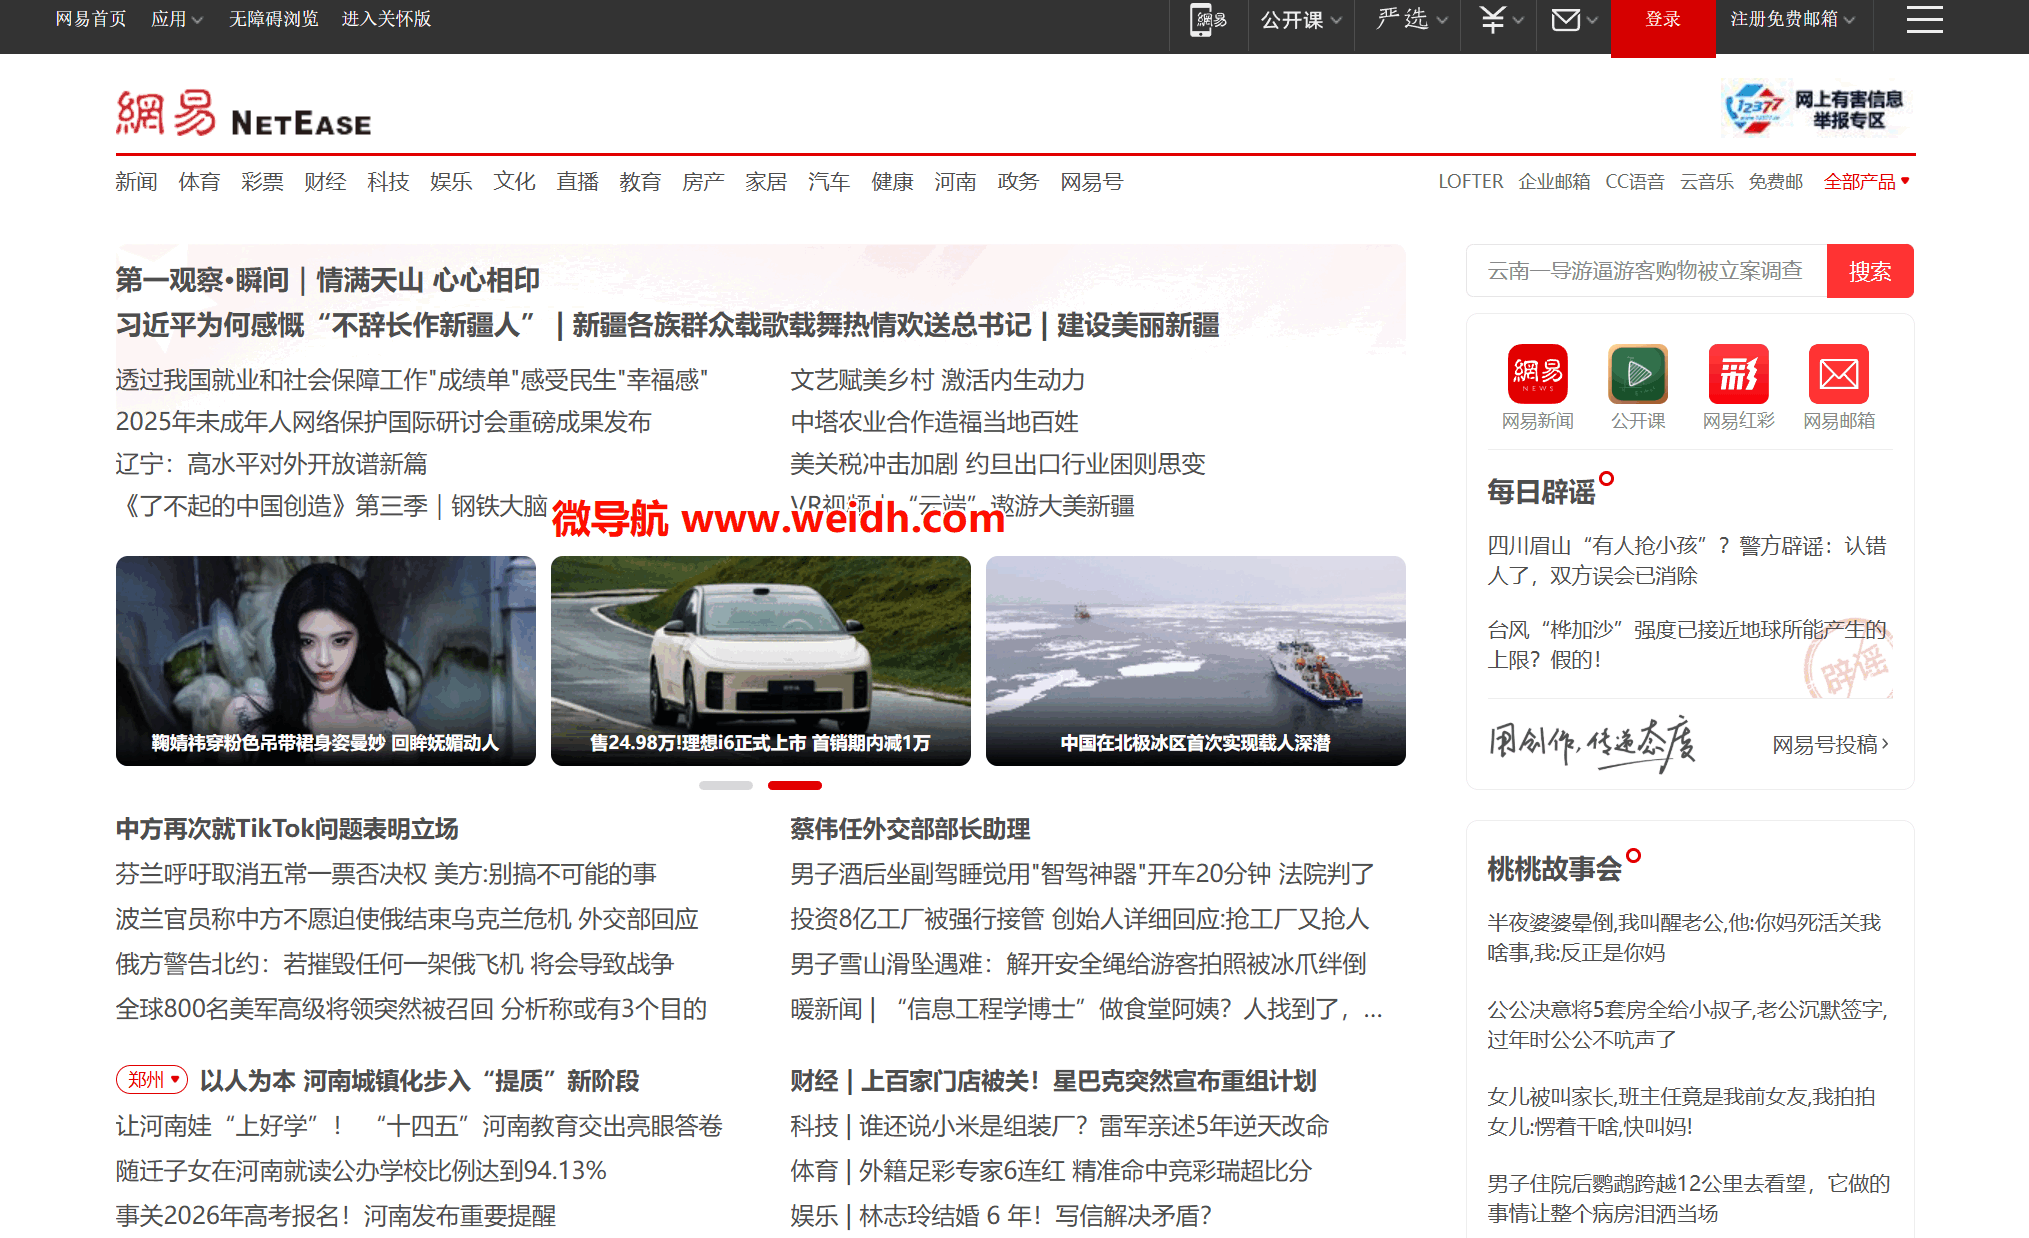Open the 财经 navigation tab
Viewport: 2029px width, 1238px height.
tap(325, 182)
